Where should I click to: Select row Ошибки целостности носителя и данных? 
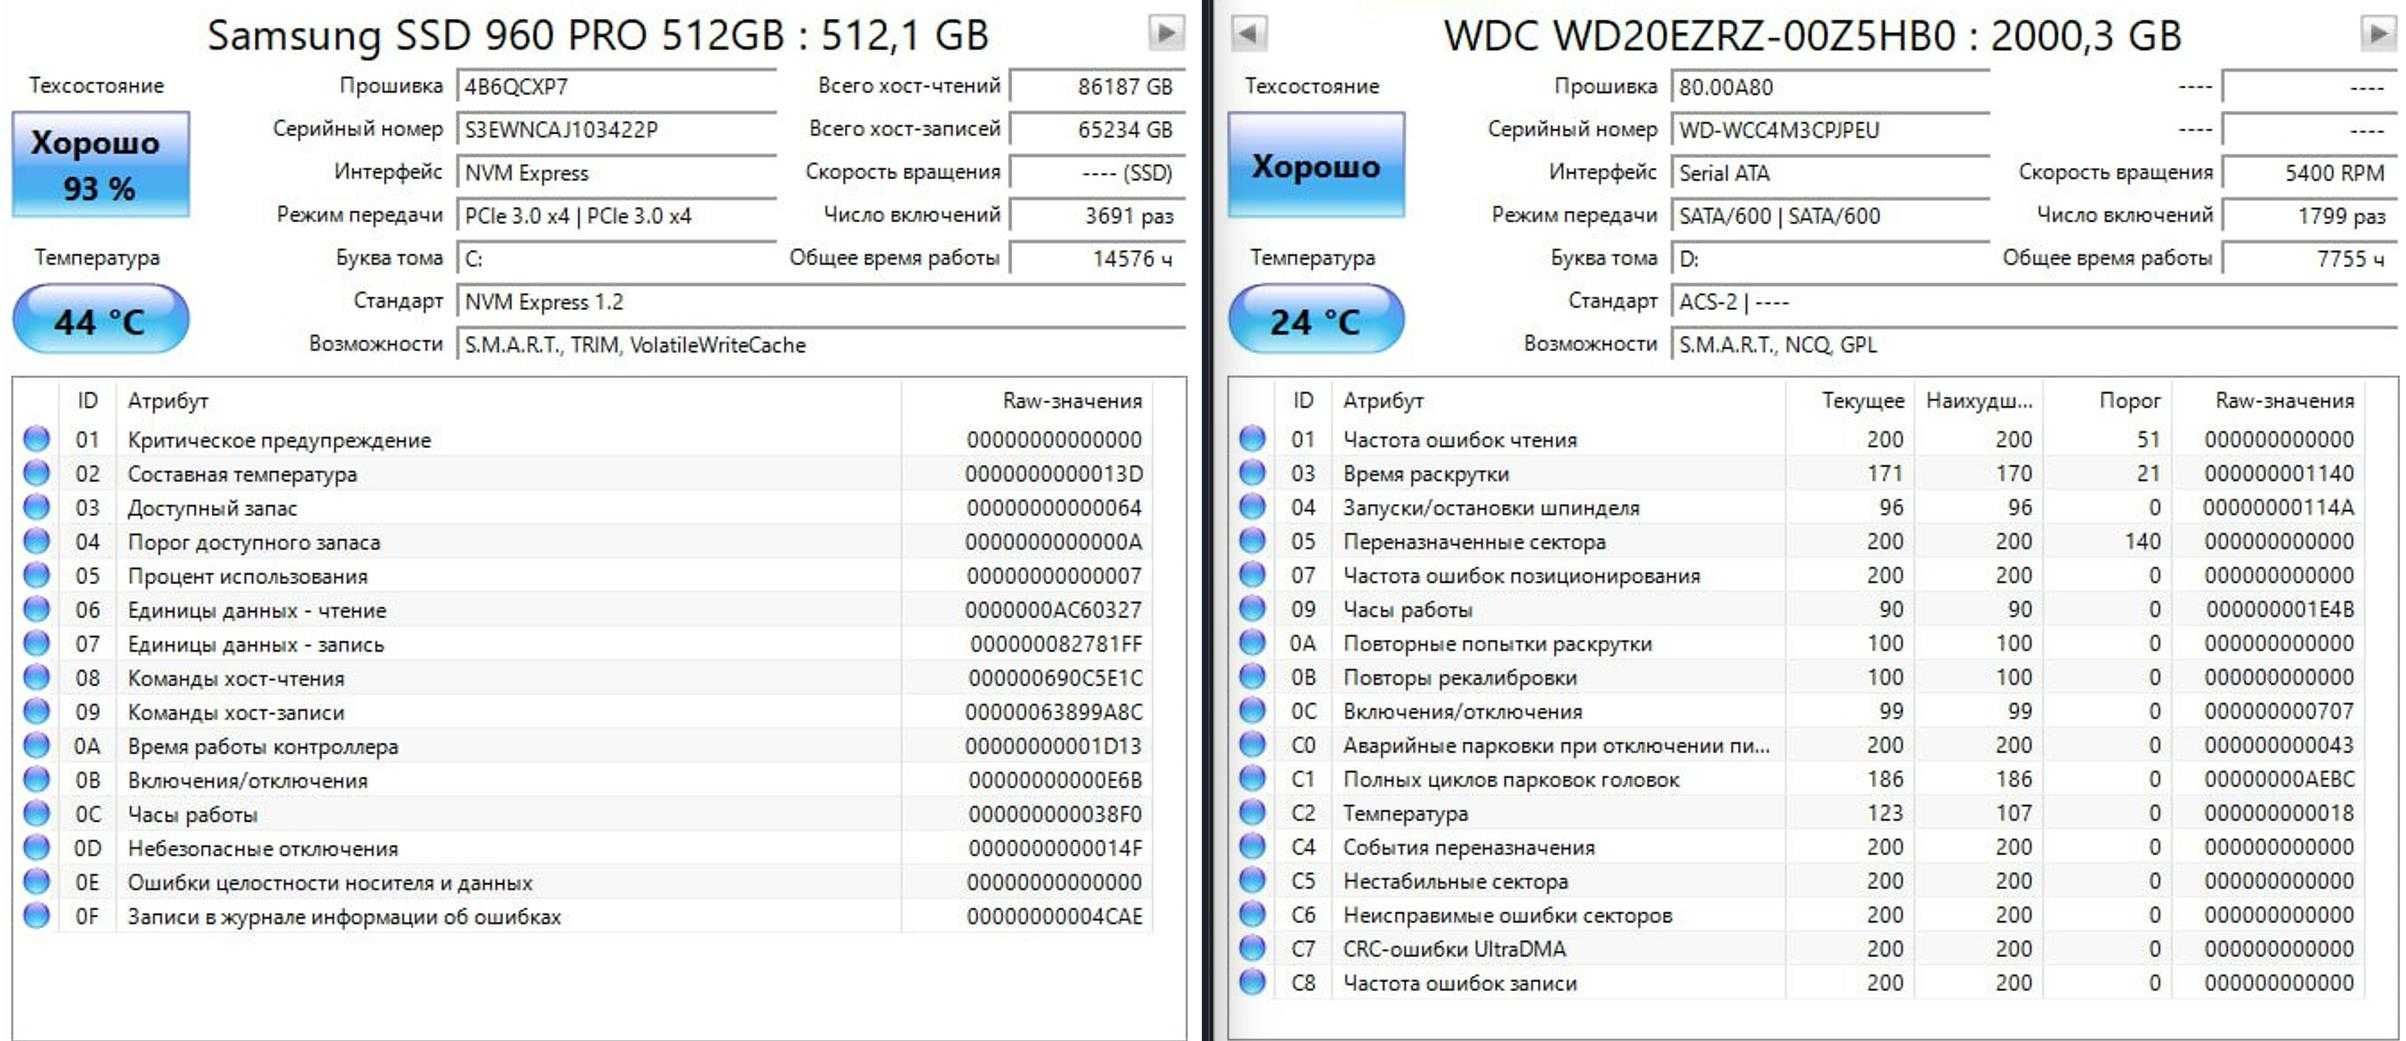click(x=583, y=882)
